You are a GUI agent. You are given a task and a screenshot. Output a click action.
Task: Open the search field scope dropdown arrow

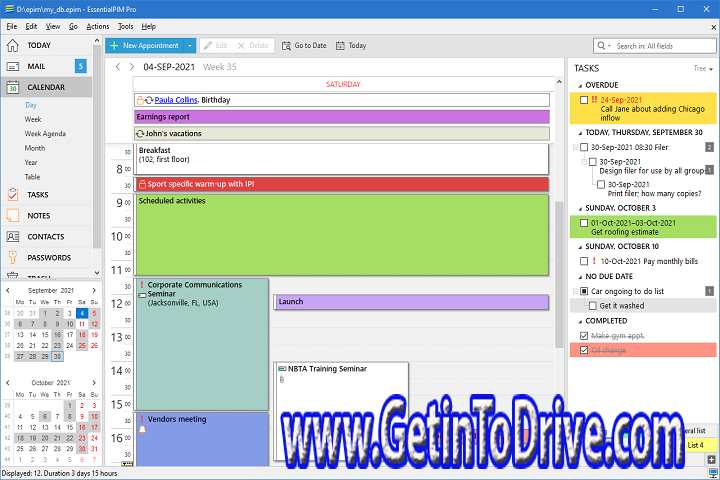tap(609, 46)
